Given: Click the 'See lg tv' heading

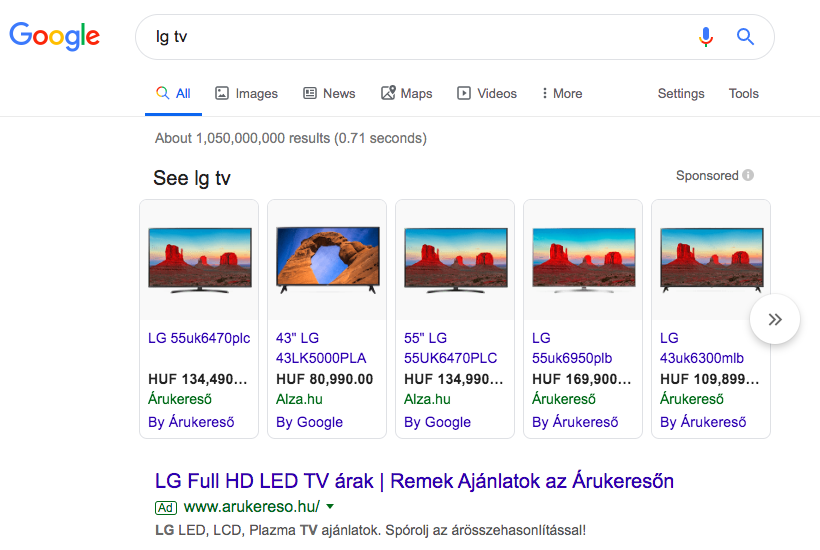Looking at the screenshot, I should coord(192,178).
